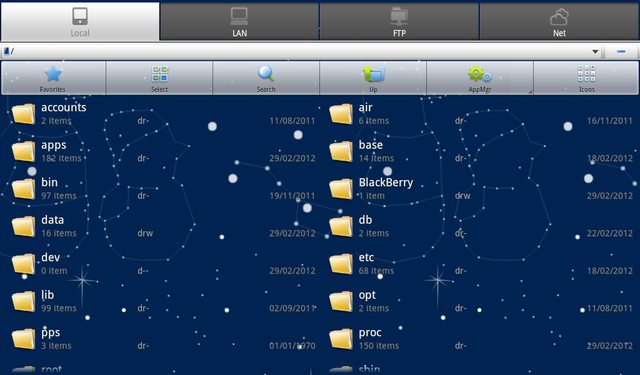This screenshot has width=640, height=375.
Task: Expand the path dropdown arrow
Action: click(x=595, y=51)
